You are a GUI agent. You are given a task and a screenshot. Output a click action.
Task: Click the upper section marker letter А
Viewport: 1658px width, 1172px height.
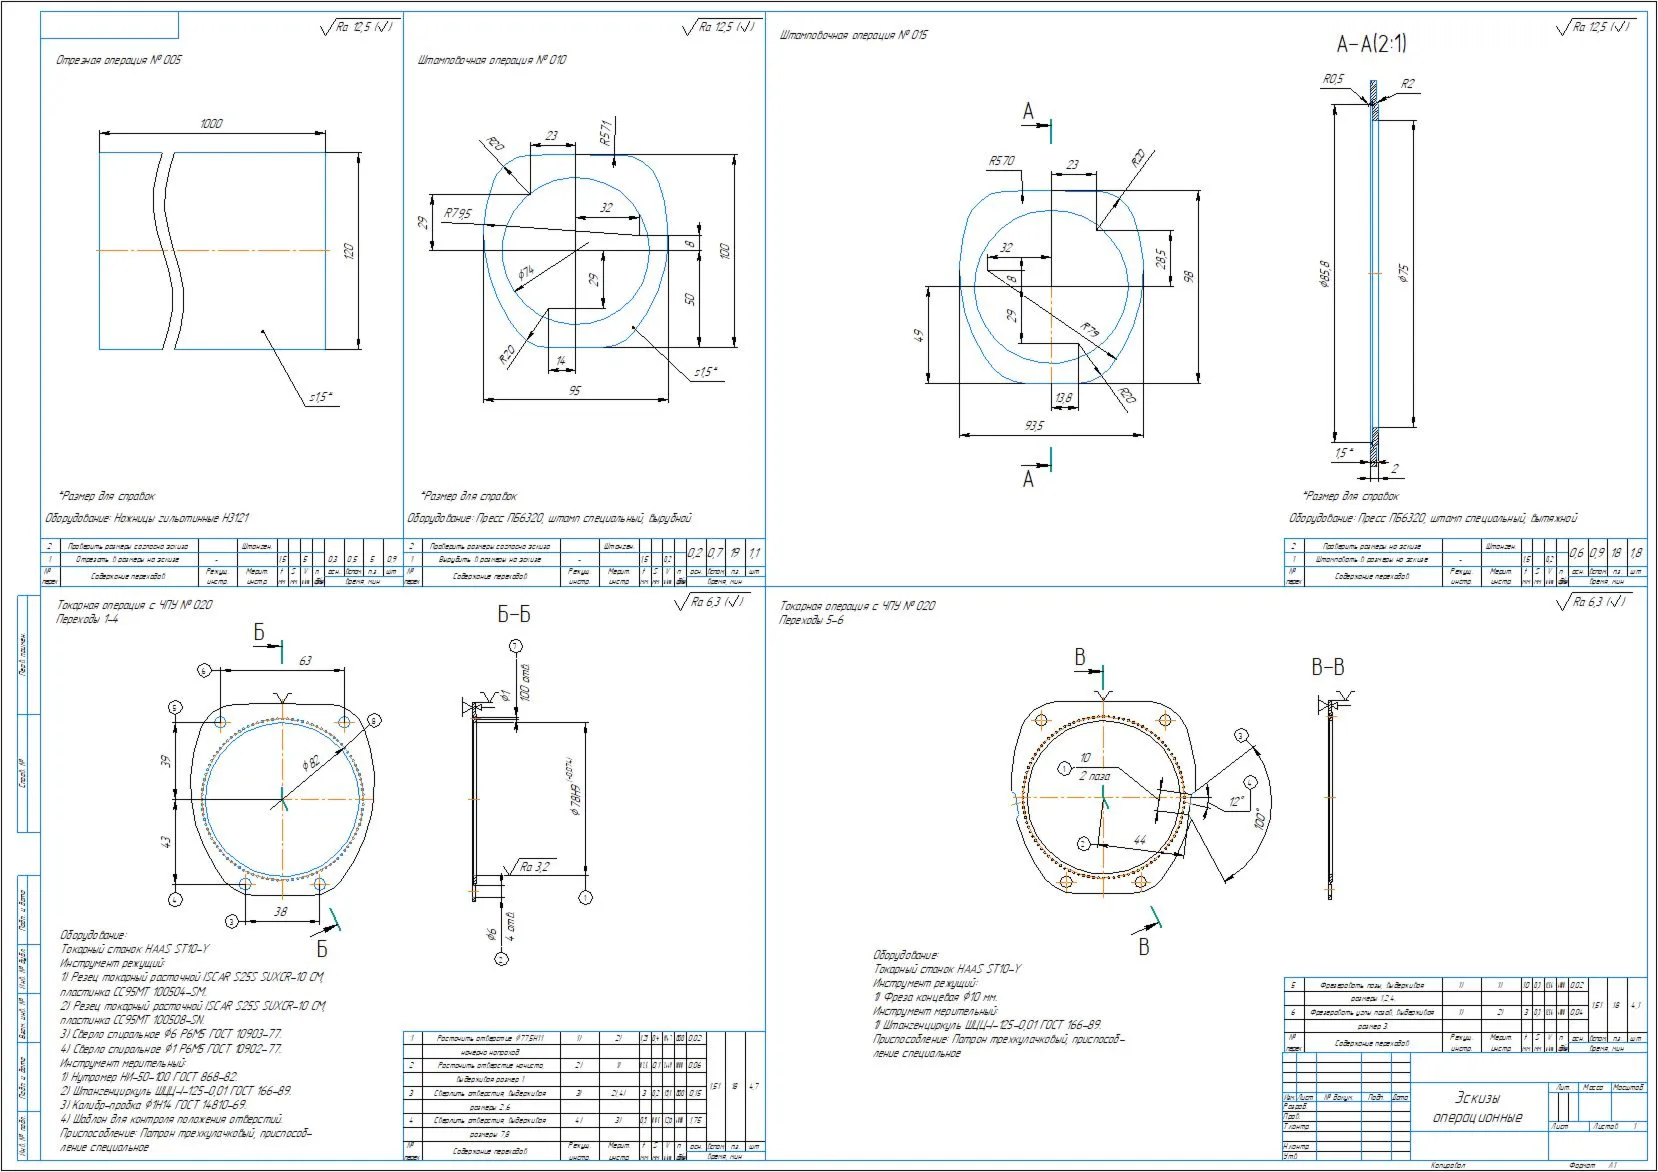[1028, 111]
